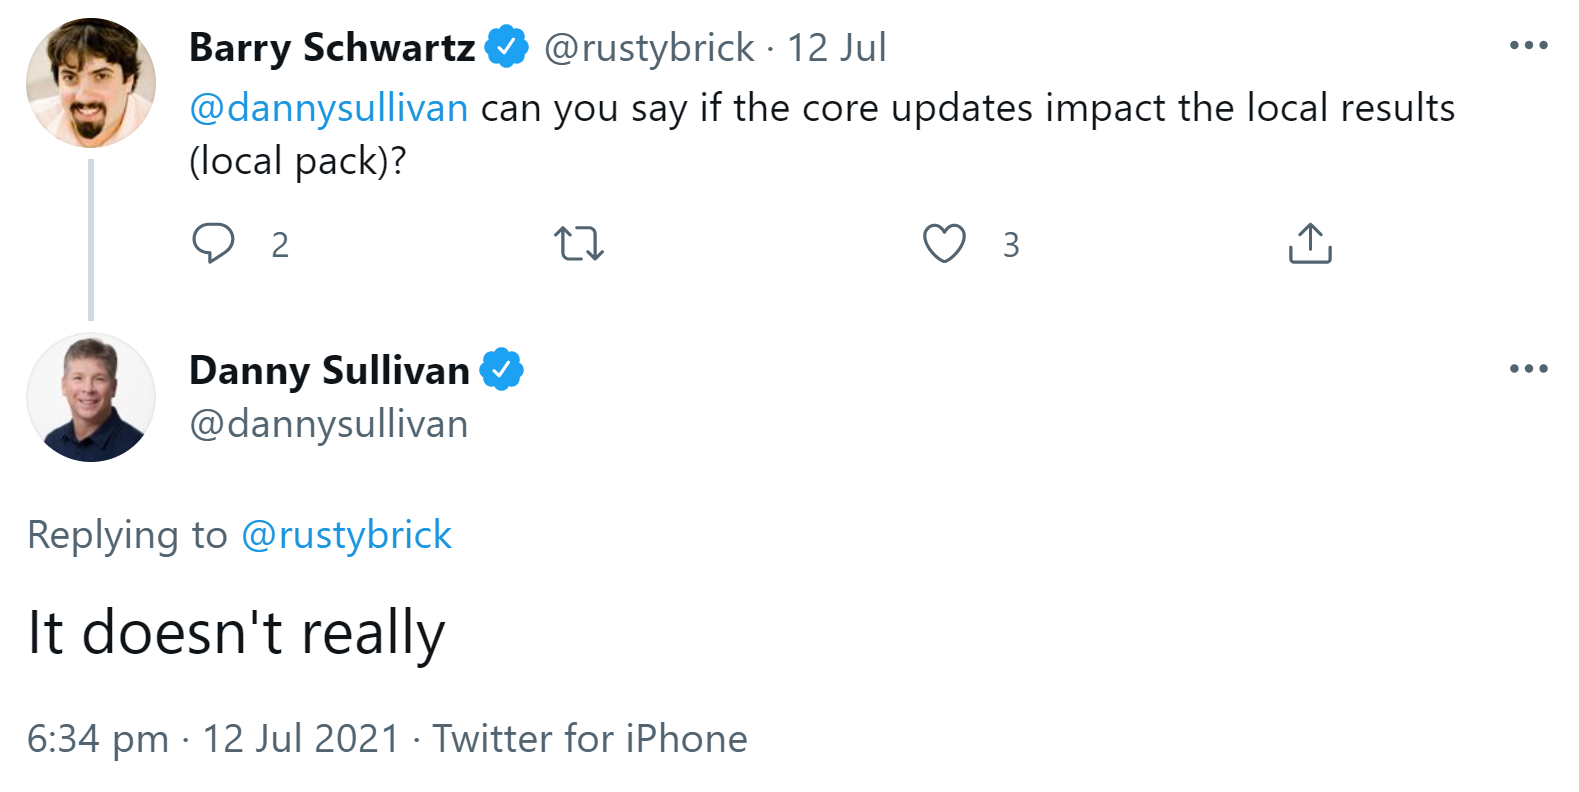Image resolution: width=1579 pixels, height=792 pixels.
Task: Open the more options menu on Danny's tweet
Action: click(1530, 368)
